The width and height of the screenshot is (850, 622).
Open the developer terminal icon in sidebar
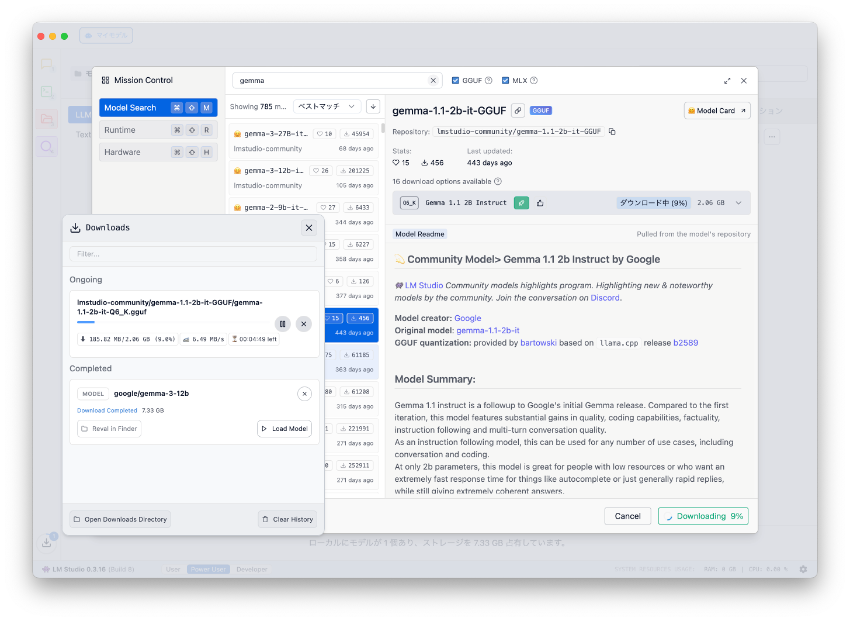(47, 92)
